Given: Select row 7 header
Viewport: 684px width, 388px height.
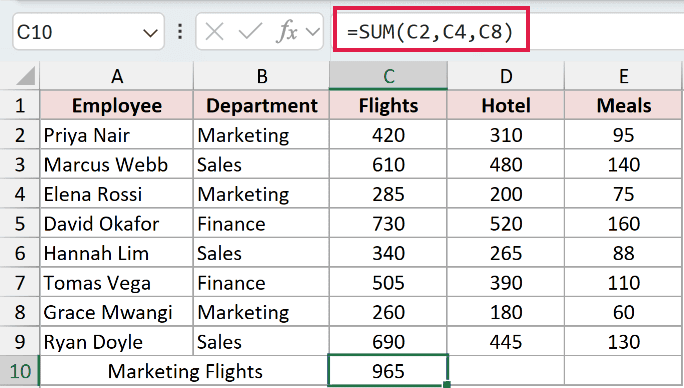Looking at the screenshot, I should click(20, 283).
